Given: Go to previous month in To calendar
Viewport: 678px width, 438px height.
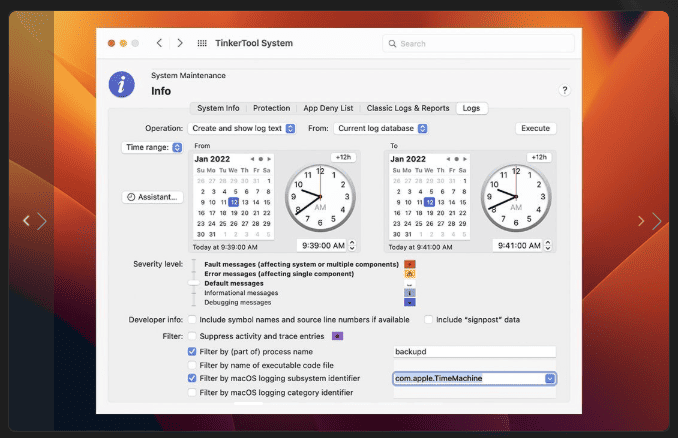Looking at the screenshot, I should click(x=448, y=159).
